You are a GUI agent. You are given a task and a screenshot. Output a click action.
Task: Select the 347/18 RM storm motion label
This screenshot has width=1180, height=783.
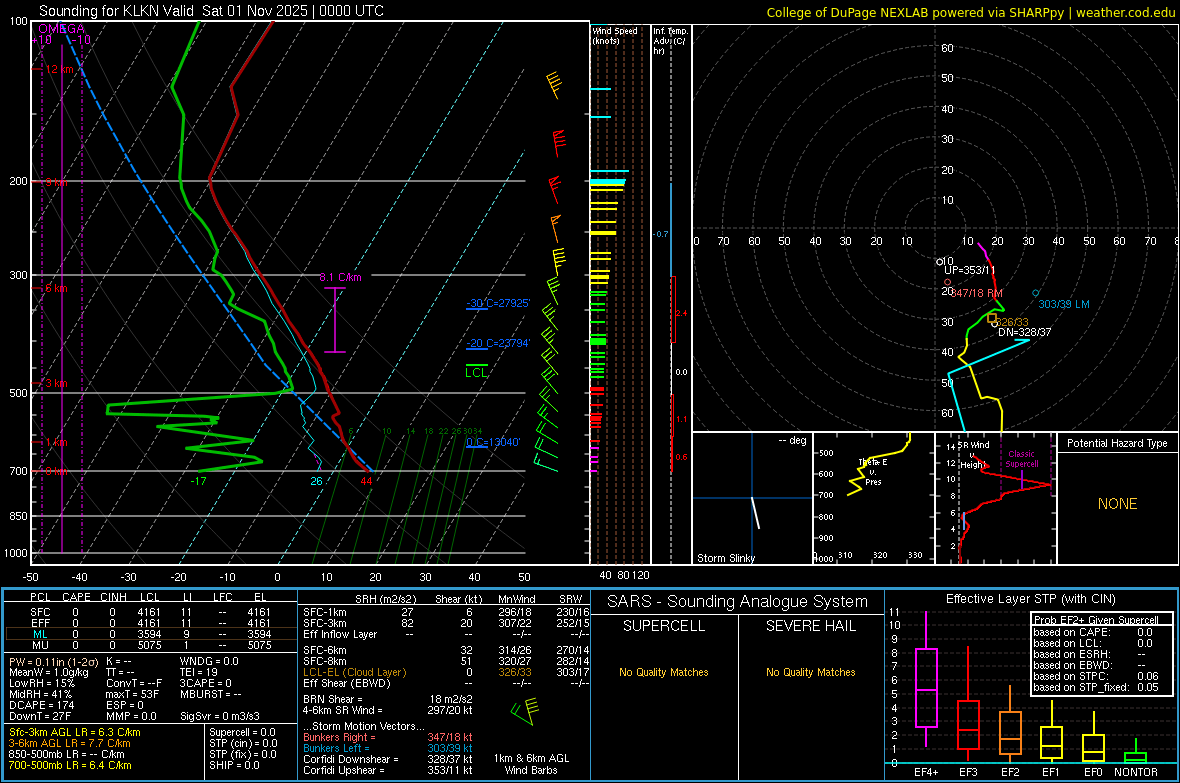click(977, 293)
